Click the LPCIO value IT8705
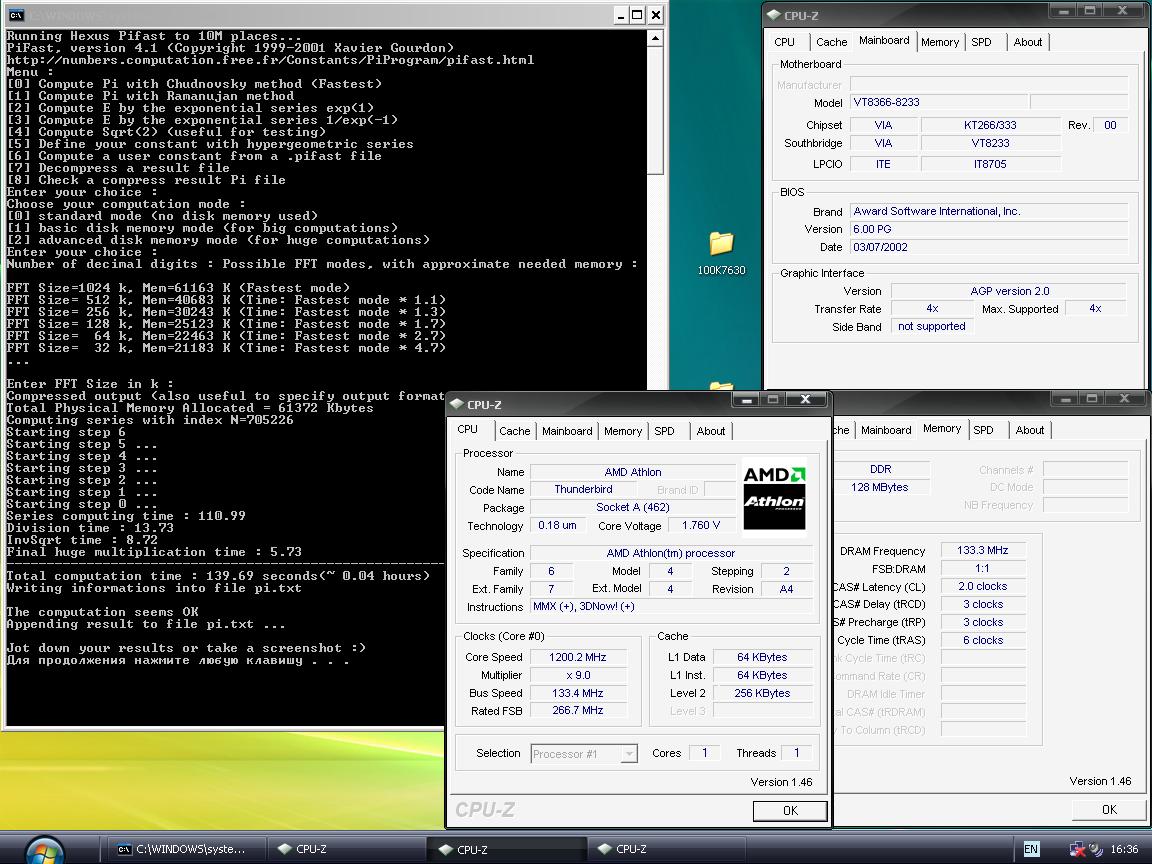 point(990,164)
